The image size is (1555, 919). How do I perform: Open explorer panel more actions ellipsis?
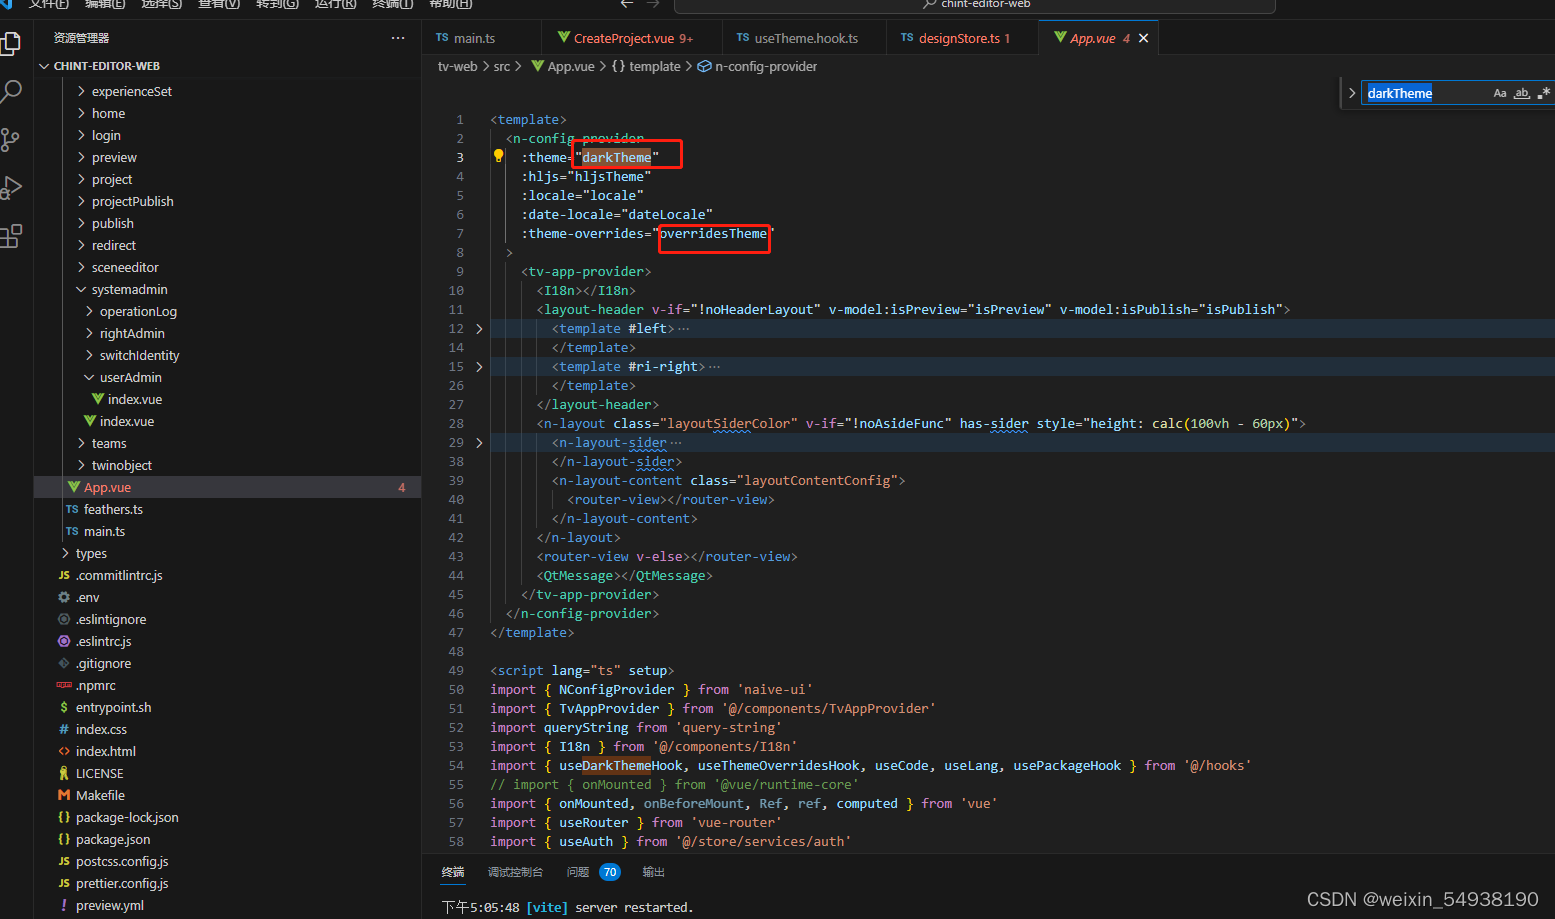tap(398, 38)
